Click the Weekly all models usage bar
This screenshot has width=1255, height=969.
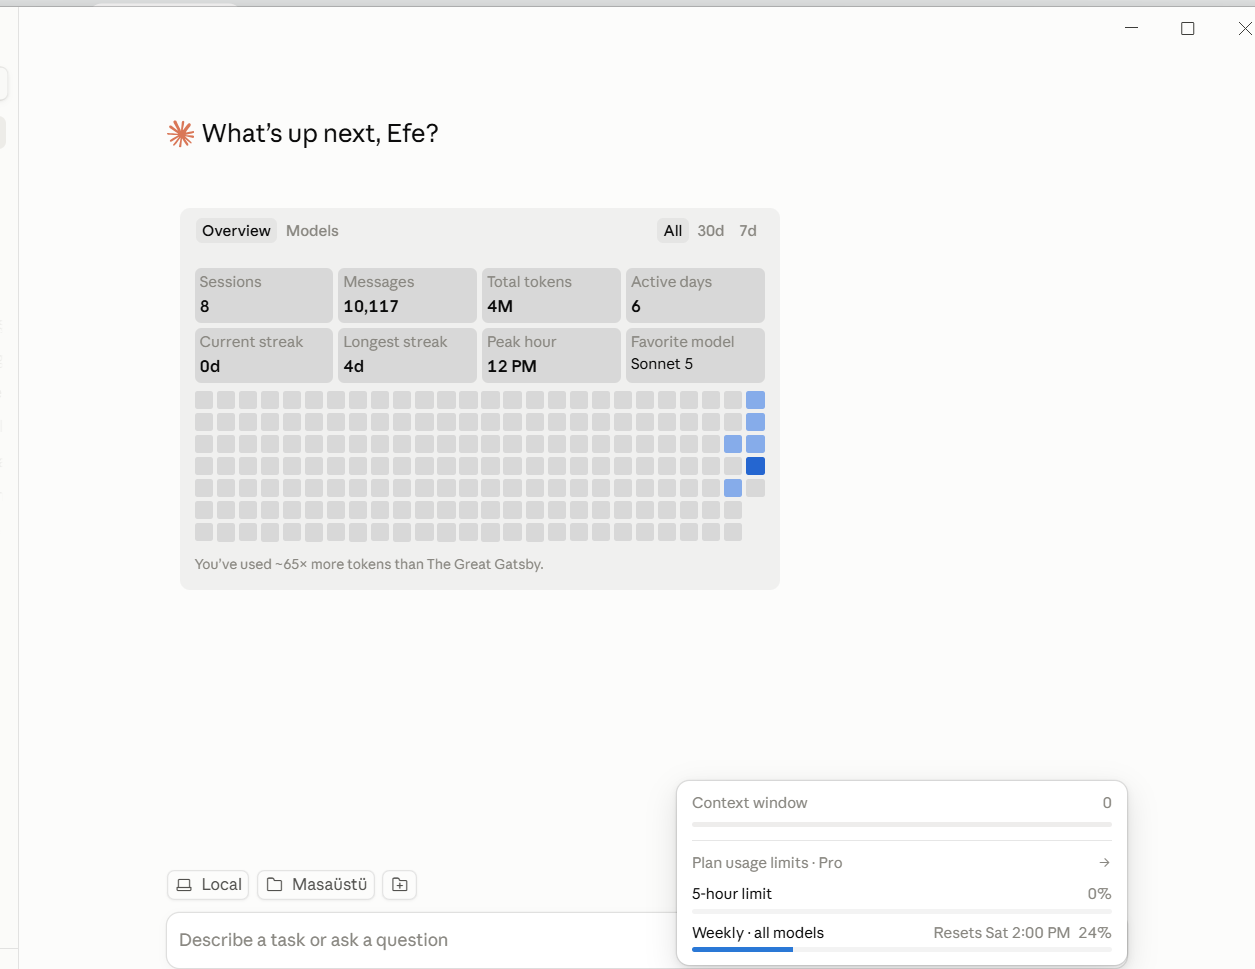(x=902, y=949)
